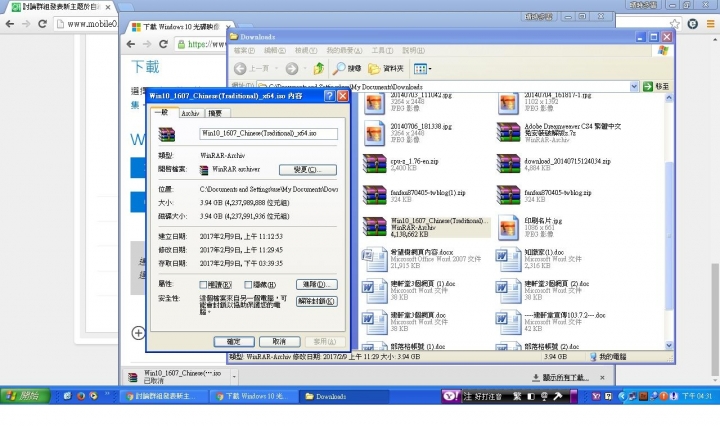The height and width of the screenshot is (426, 720).
Task: Click the 我的電腦 status bar entry
Action: pyautogui.click(x=608, y=357)
